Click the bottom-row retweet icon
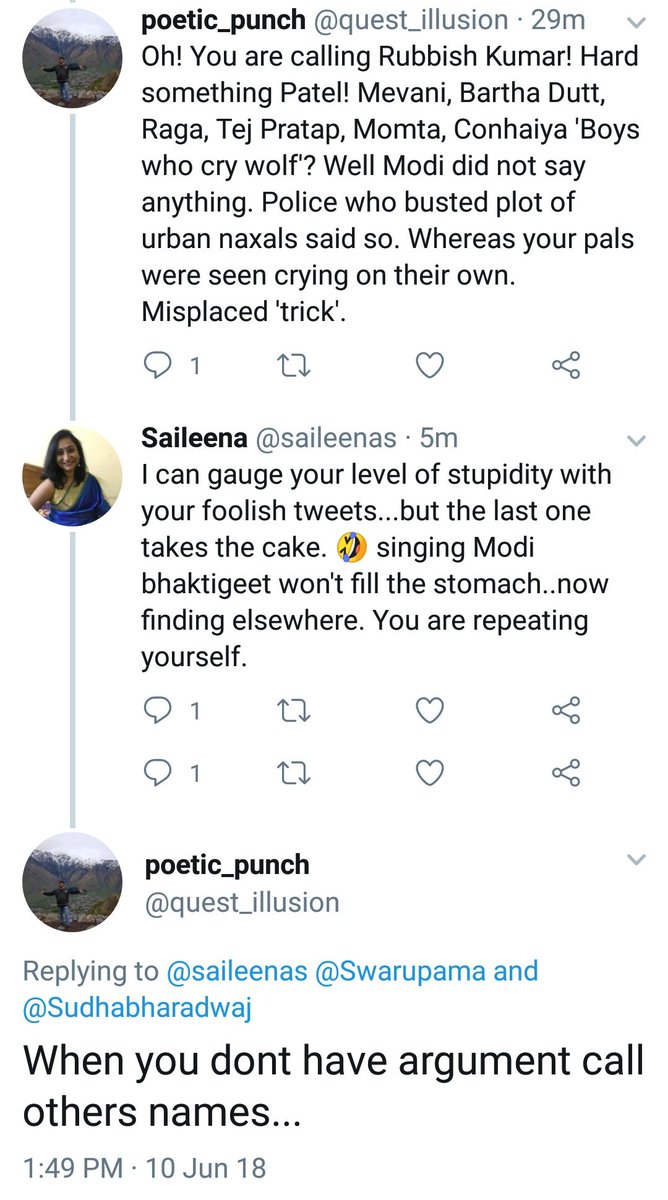This screenshot has height=1200, width=668. pos(293,773)
